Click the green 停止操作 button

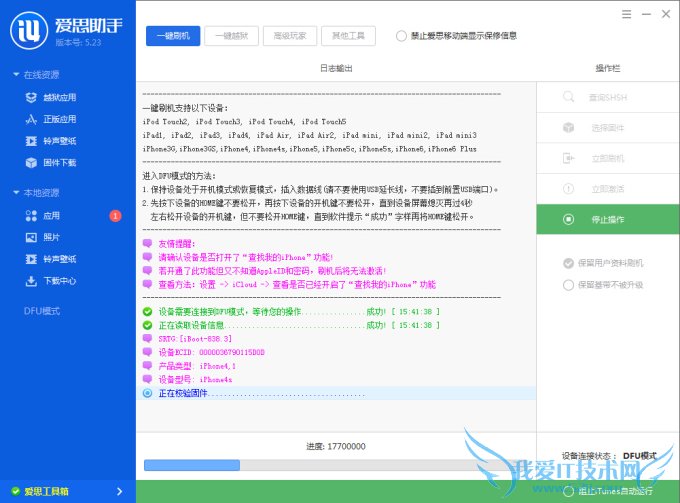tap(608, 219)
